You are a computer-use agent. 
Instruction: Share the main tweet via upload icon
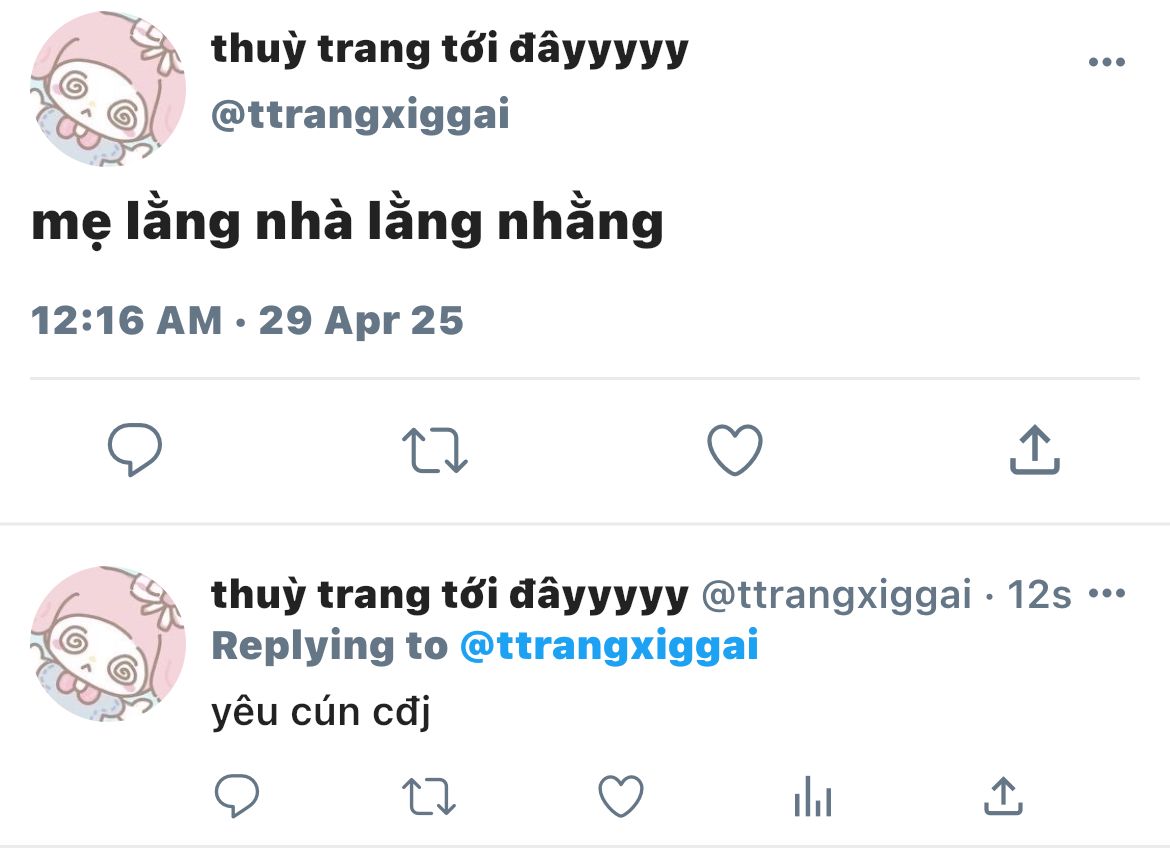tap(1034, 449)
